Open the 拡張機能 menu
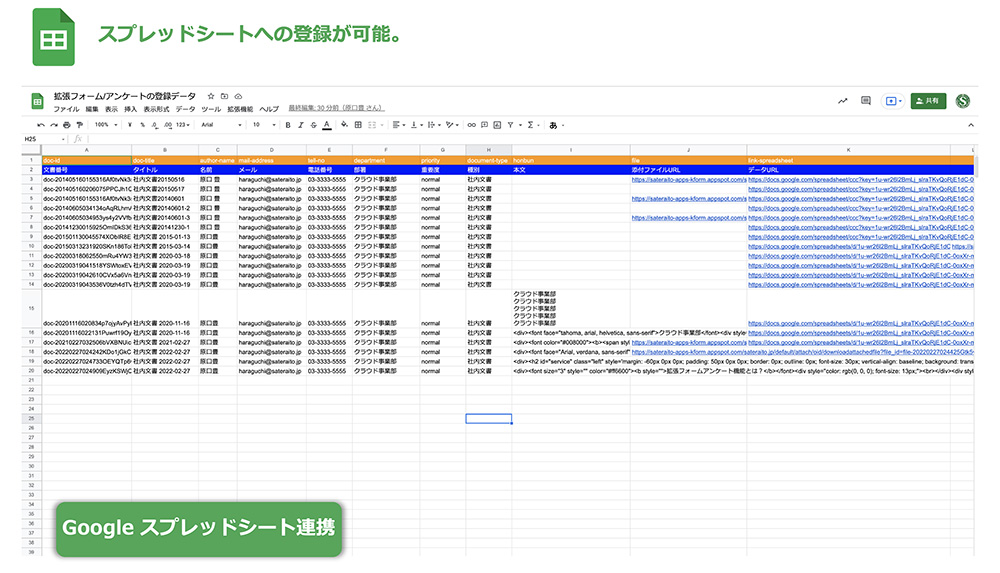Viewport: 1000px width, 573px height. click(240, 109)
